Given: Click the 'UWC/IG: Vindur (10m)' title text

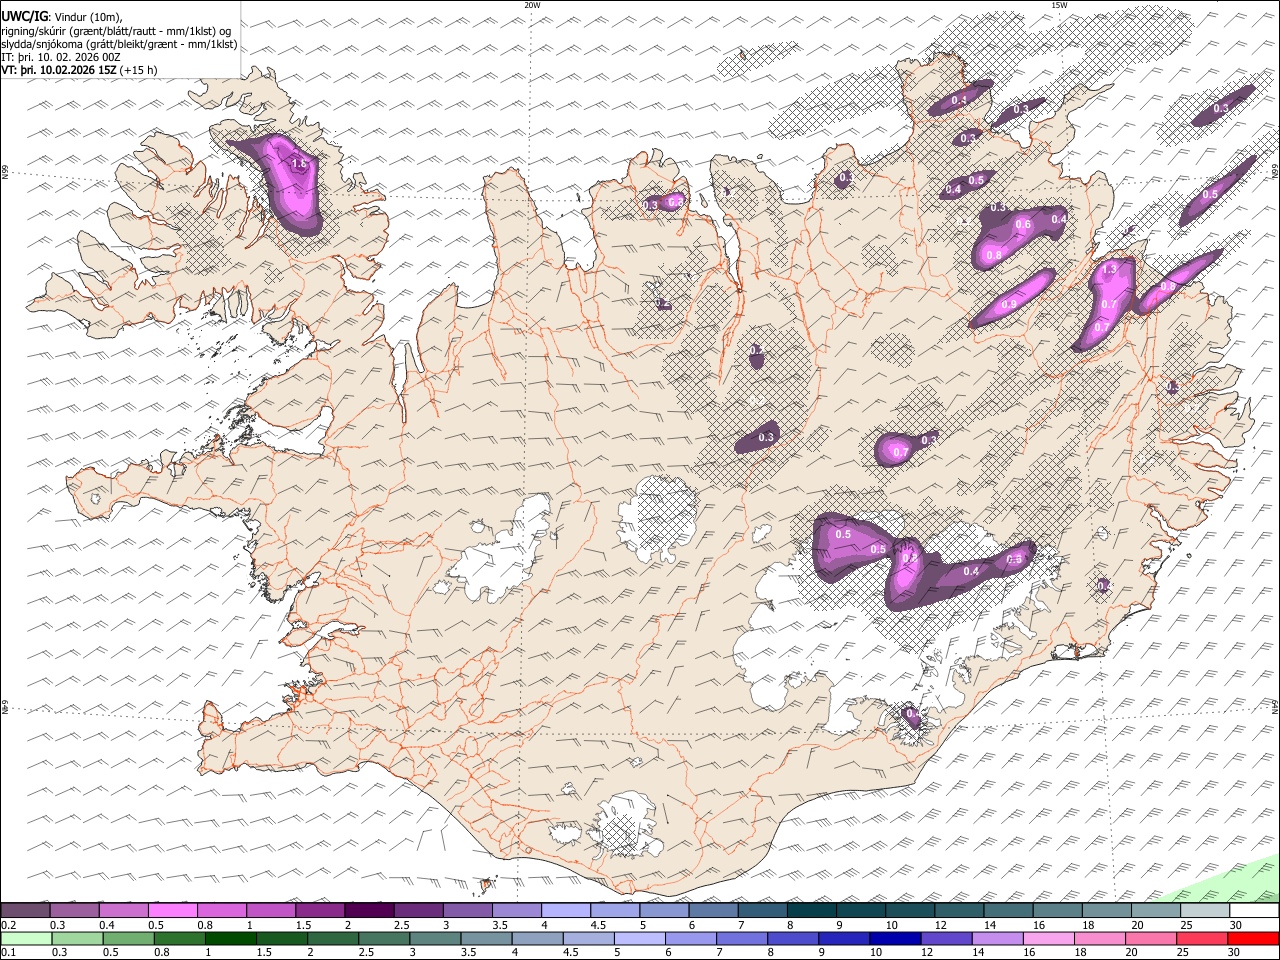Looking at the screenshot, I should [x=62, y=16].
